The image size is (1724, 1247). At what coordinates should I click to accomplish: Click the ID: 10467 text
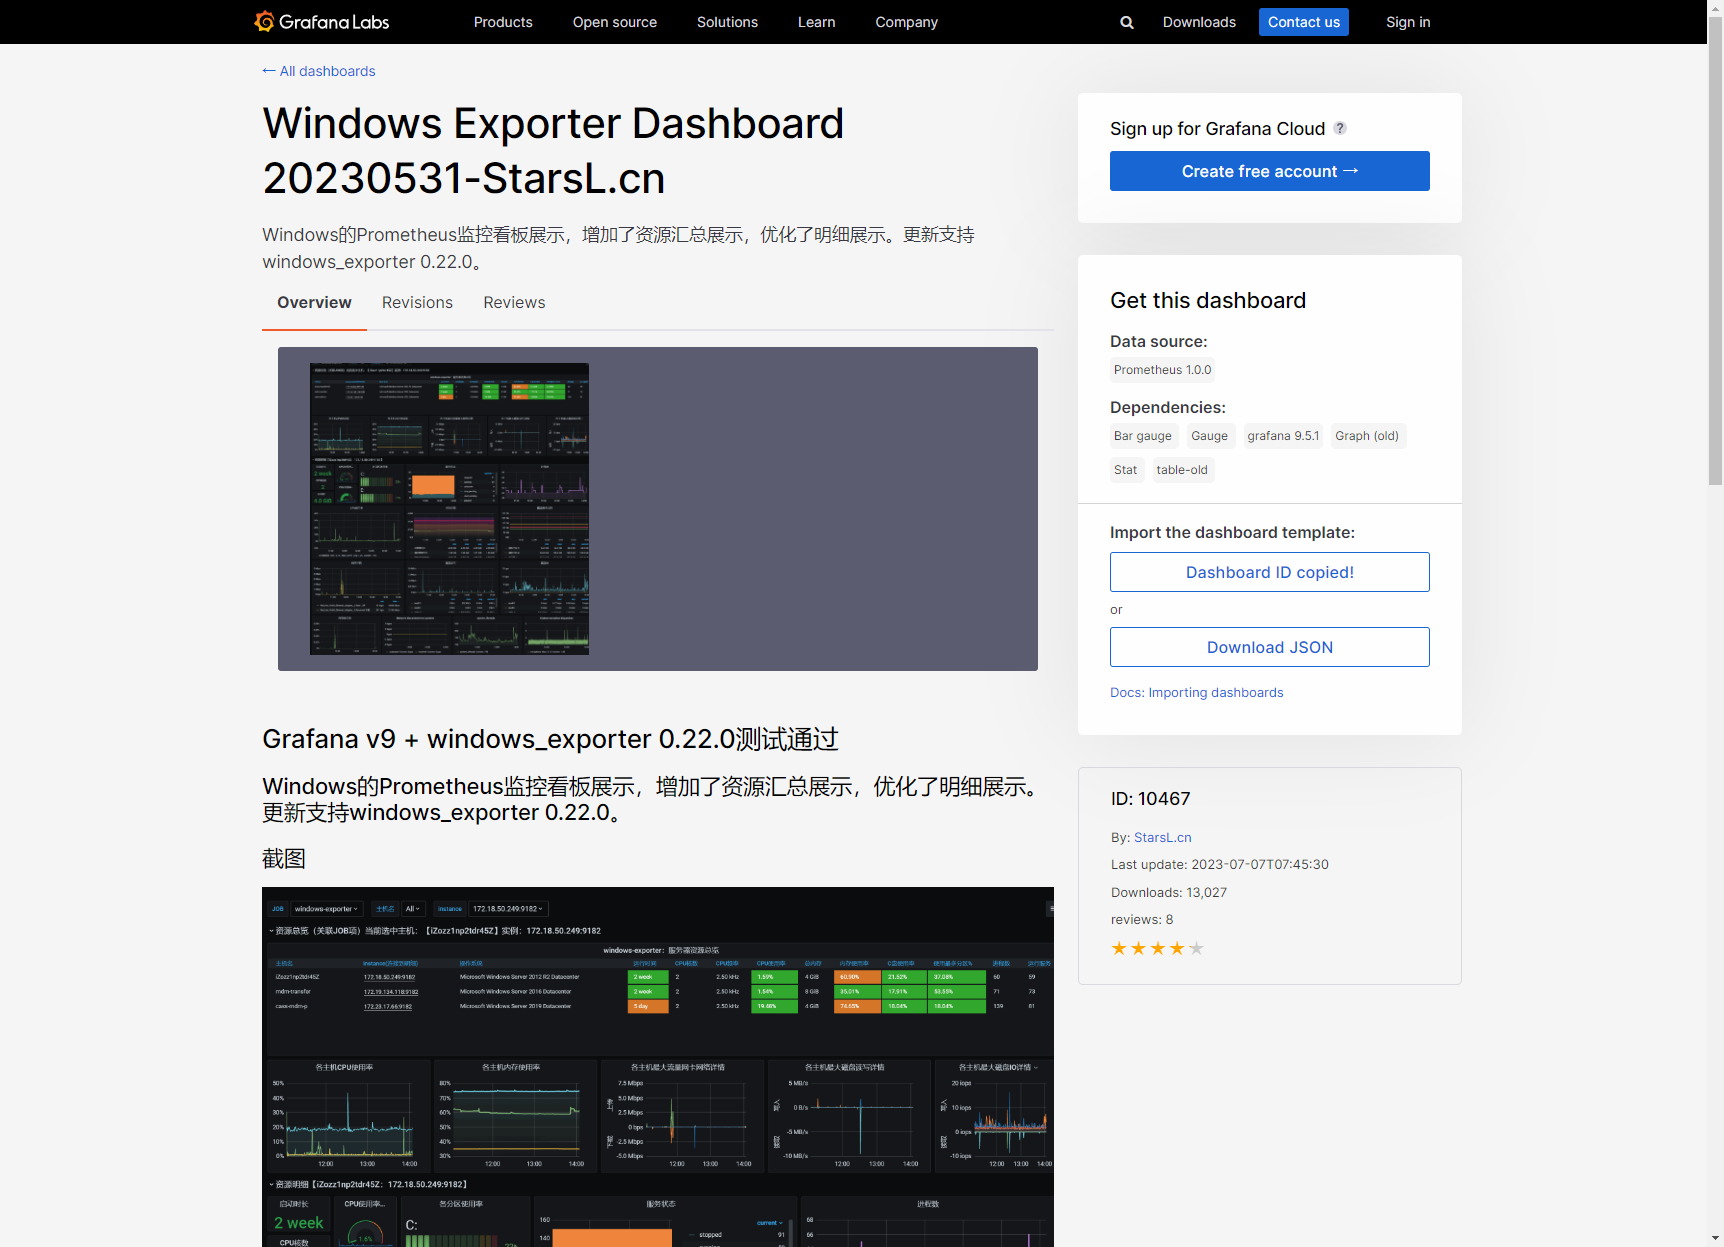click(1151, 799)
